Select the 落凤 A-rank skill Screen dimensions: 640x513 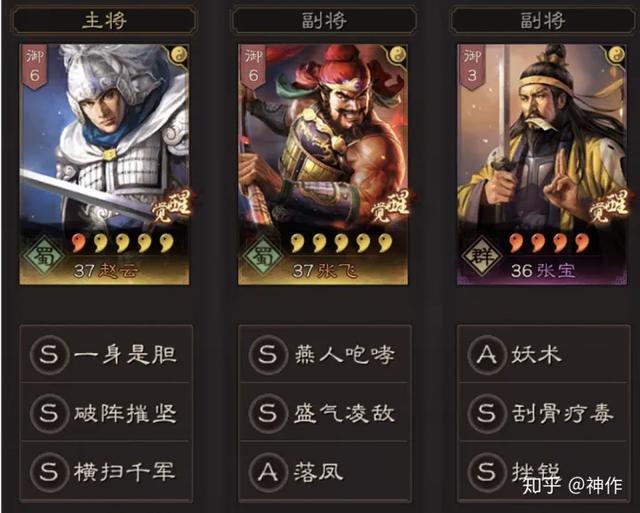click(x=325, y=471)
